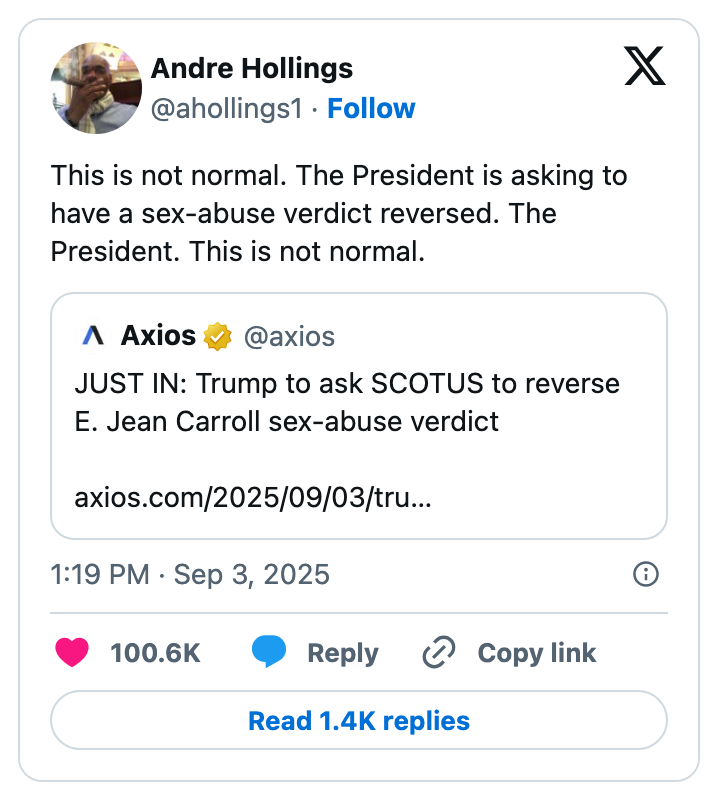Open the info circle icon near the timestamp
Screen dimensions: 724x804
[645, 575]
